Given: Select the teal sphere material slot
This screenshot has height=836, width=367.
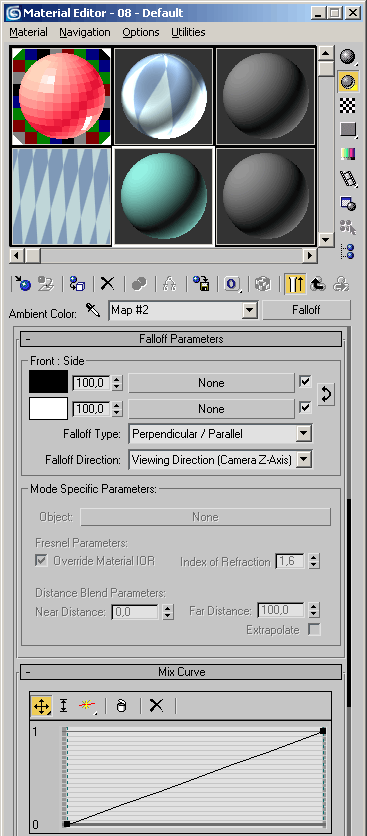Looking at the screenshot, I should [x=163, y=197].
